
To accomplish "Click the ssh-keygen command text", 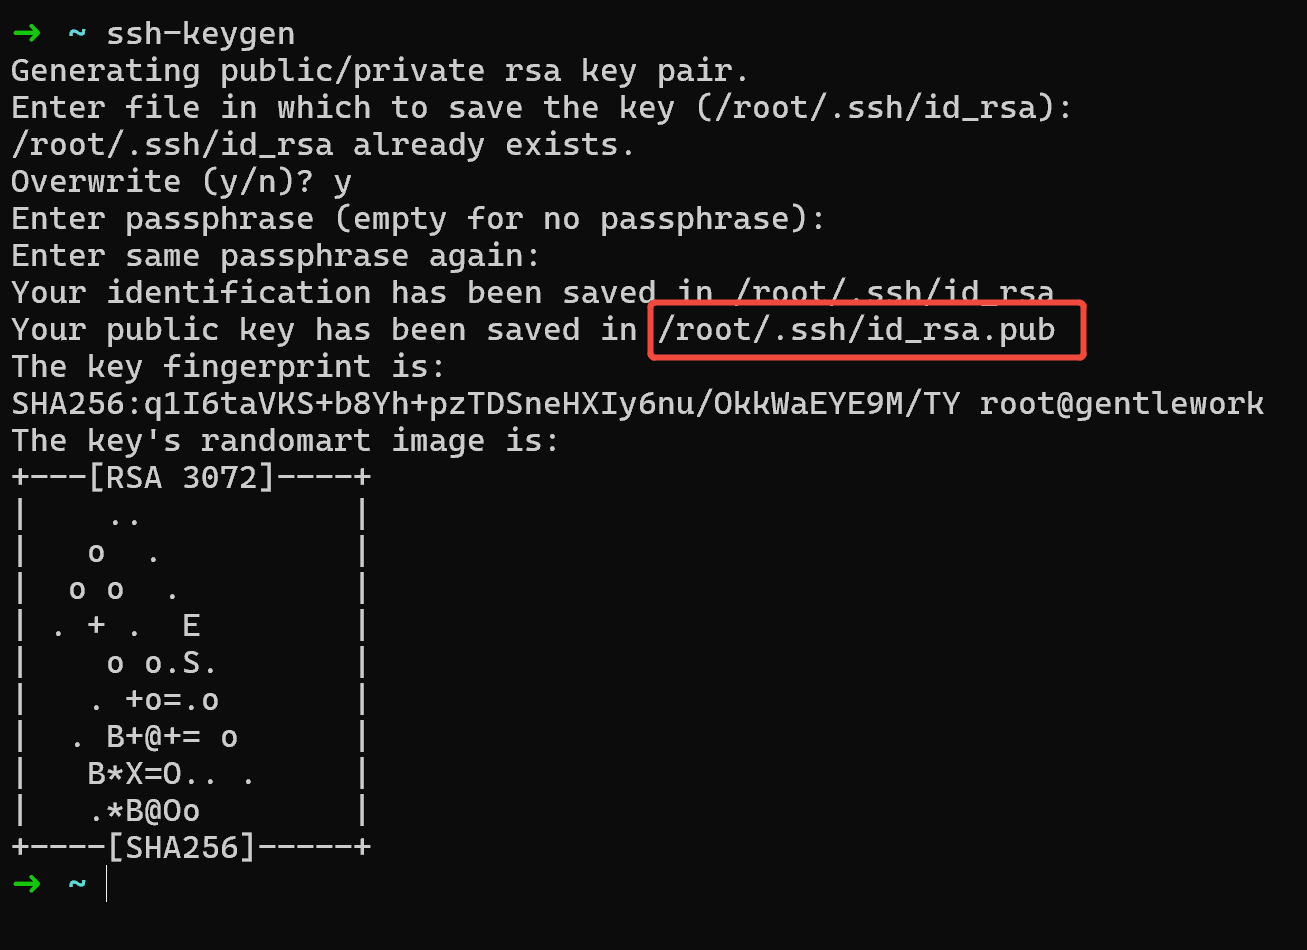I will [201, 33].
